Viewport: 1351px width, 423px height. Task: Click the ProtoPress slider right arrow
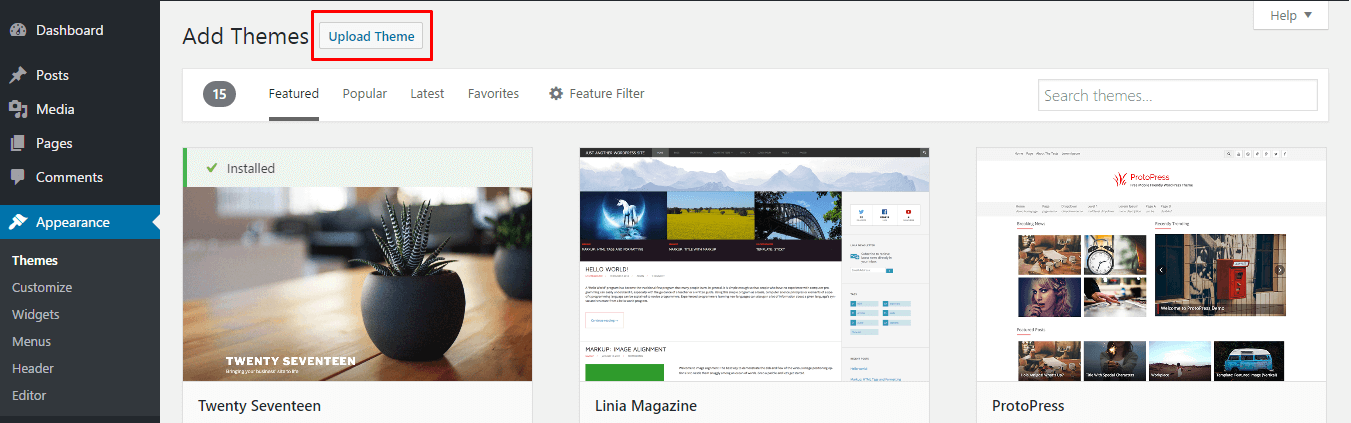(1280, 270)
